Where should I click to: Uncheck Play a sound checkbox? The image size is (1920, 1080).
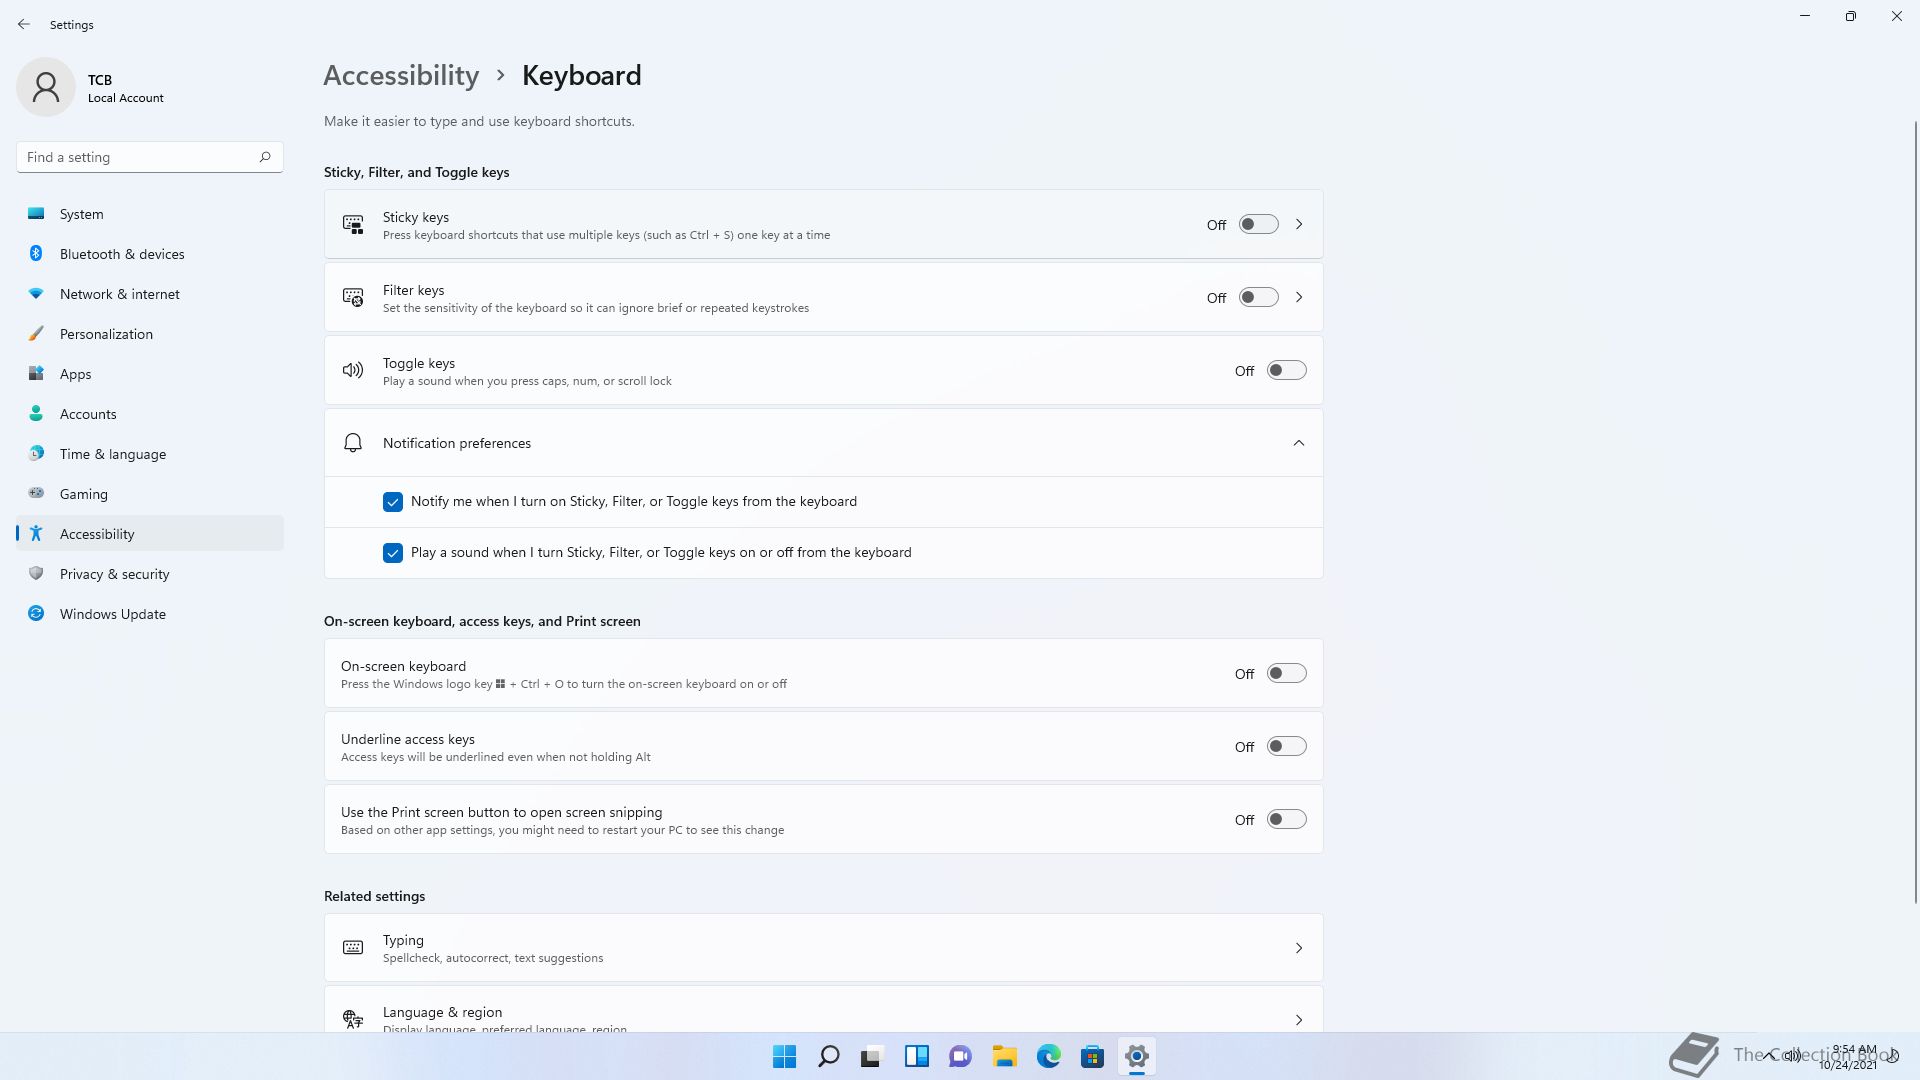(393, 553)
